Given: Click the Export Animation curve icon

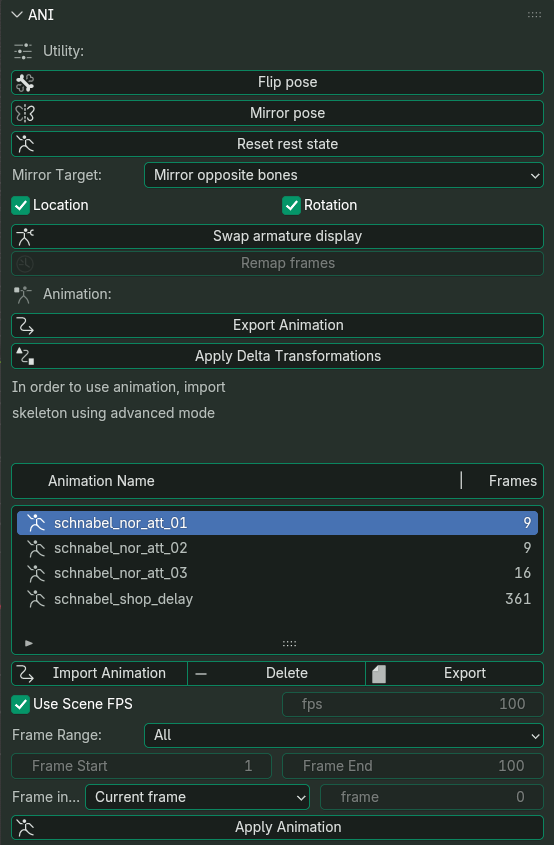Looking at the screenshot, I should click(x=25, y=325).
